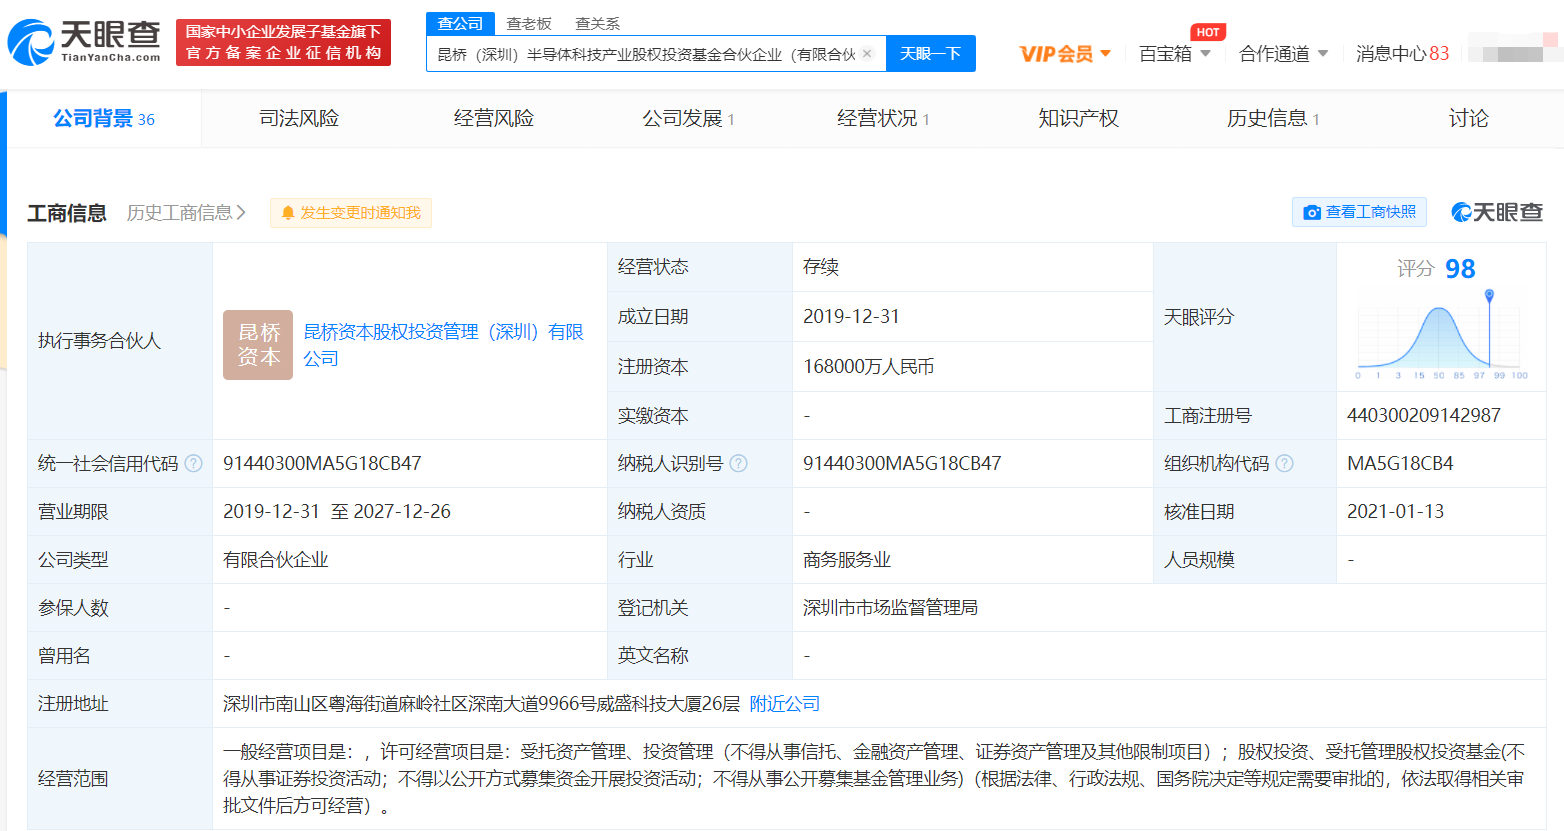Open the 经营风险 tab

pos(494,119)
